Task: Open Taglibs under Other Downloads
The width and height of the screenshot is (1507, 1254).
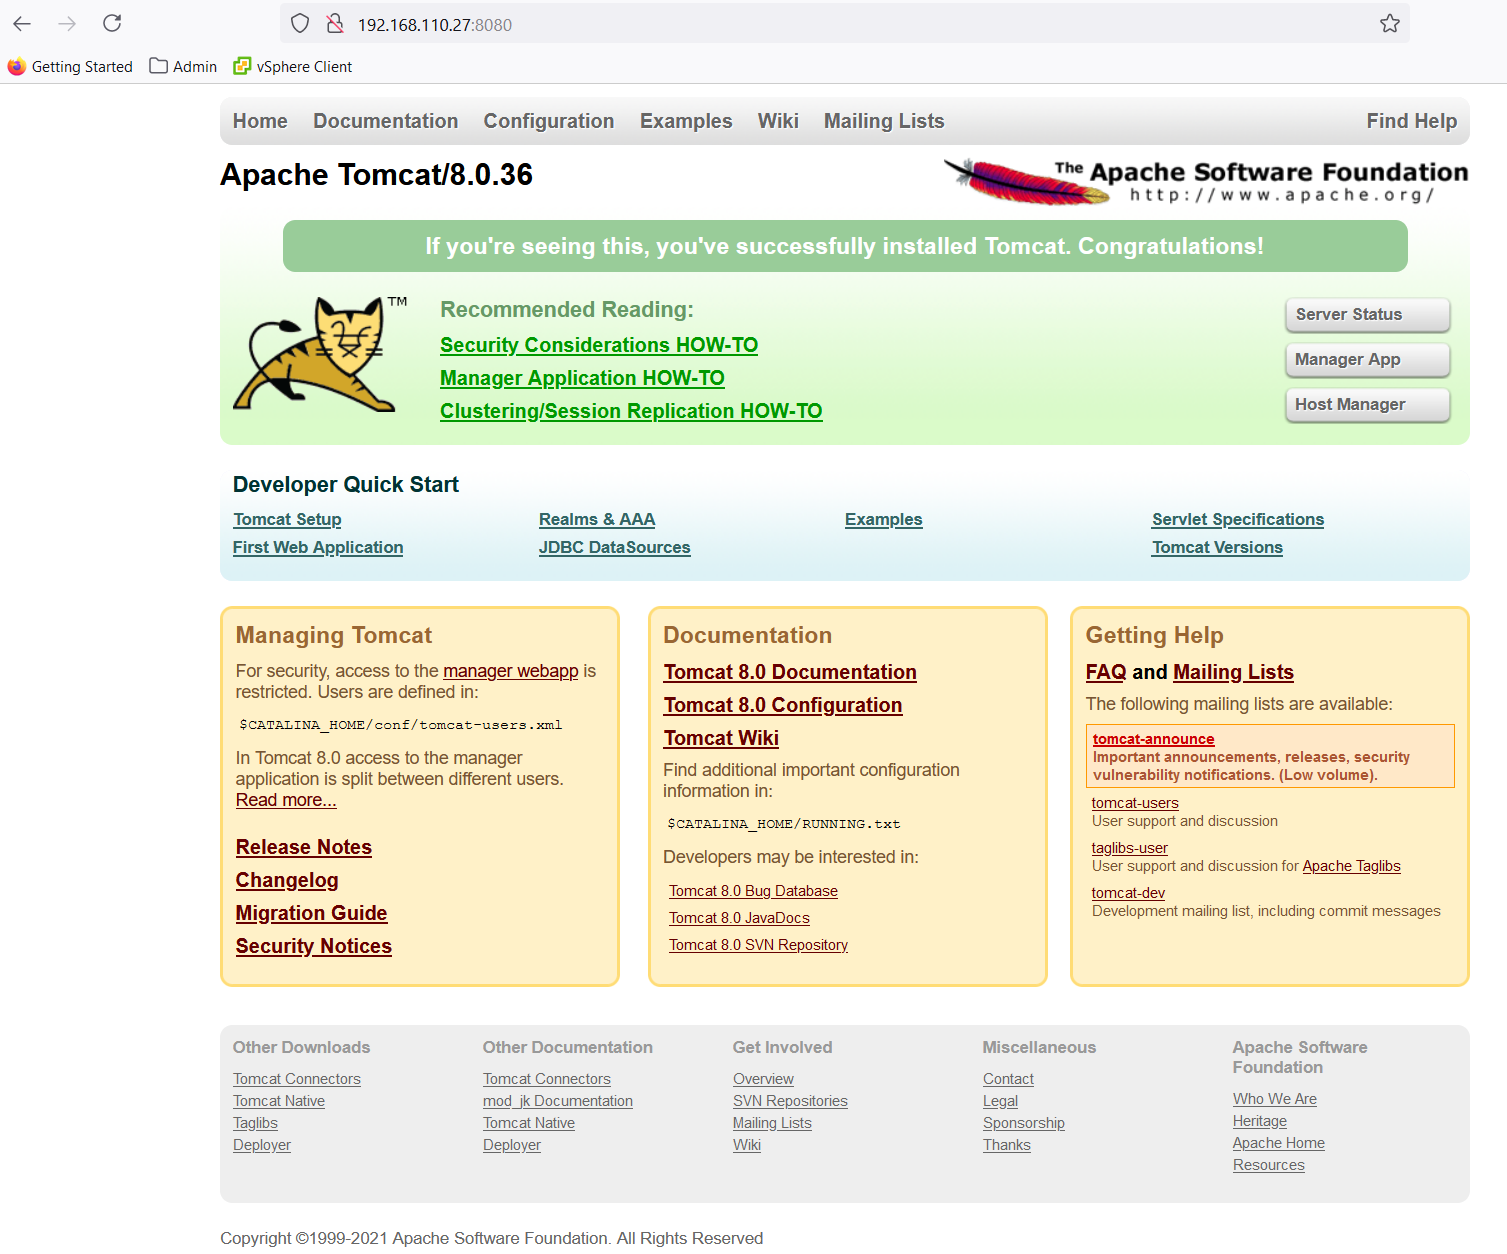Action: [x=255, y=1123]
